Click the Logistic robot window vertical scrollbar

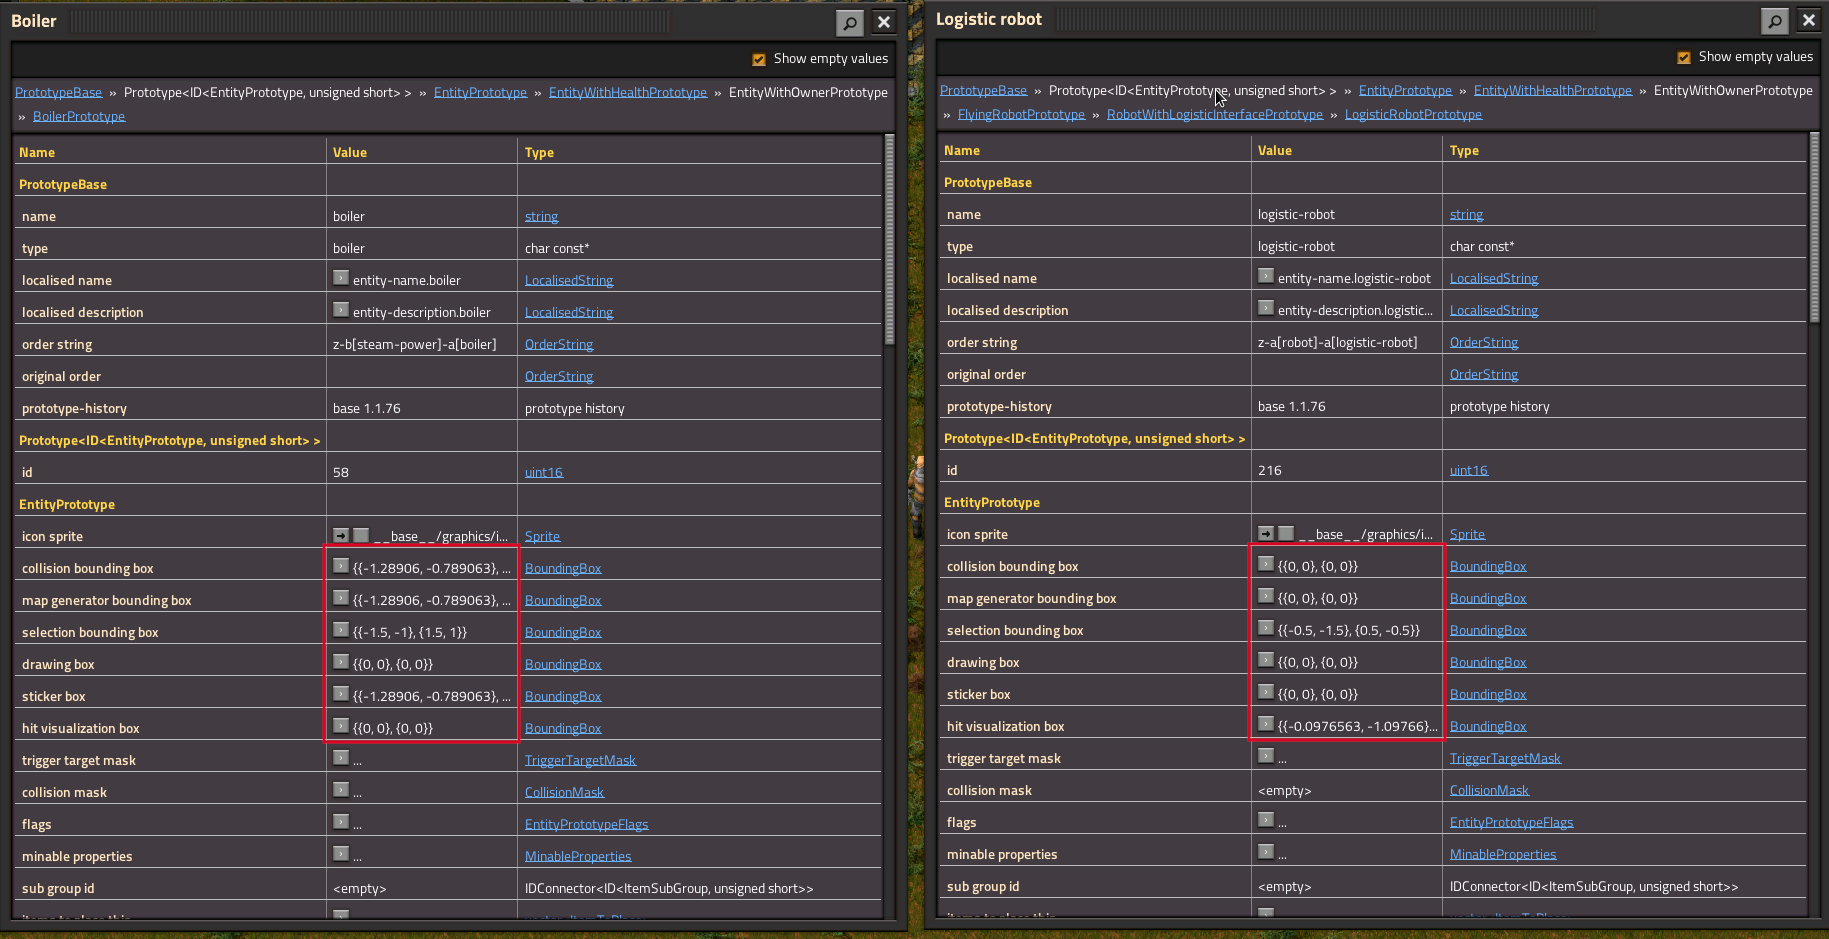(1814, 228)
